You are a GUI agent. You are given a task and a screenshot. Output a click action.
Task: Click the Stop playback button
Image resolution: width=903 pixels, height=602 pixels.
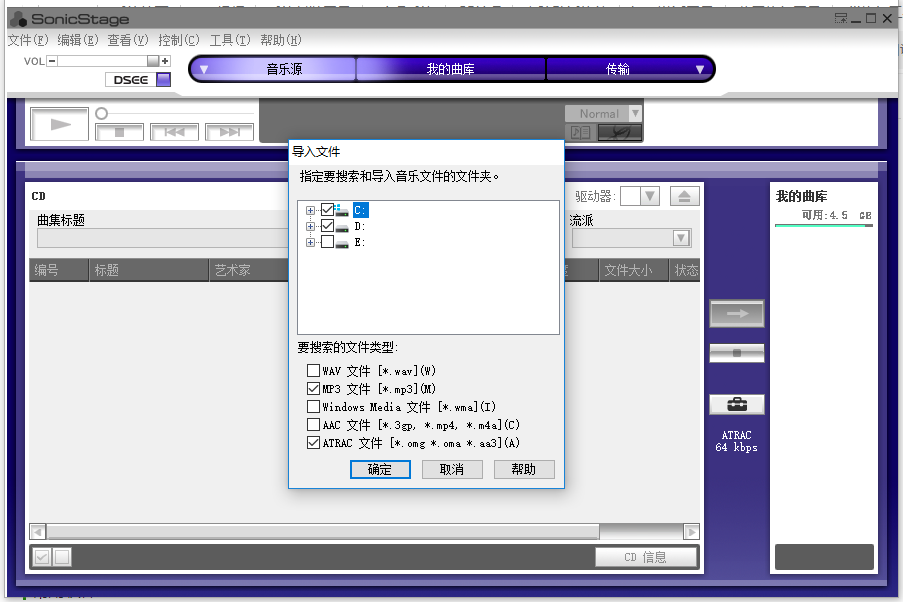click(119, 132)
